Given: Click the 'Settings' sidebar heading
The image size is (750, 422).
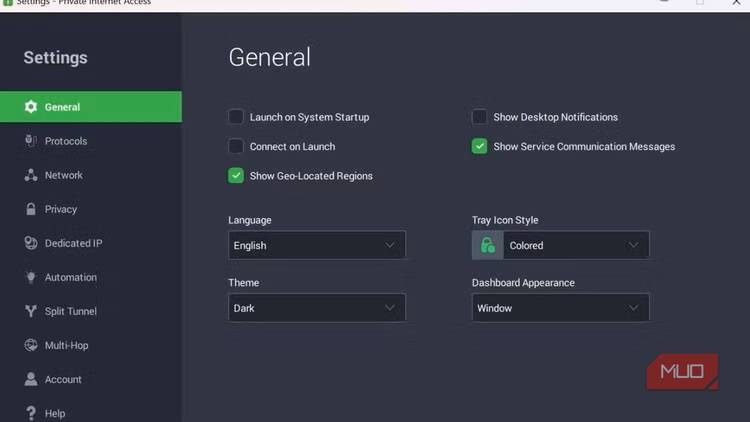Looking at the screenshot, I should [55, 57].
